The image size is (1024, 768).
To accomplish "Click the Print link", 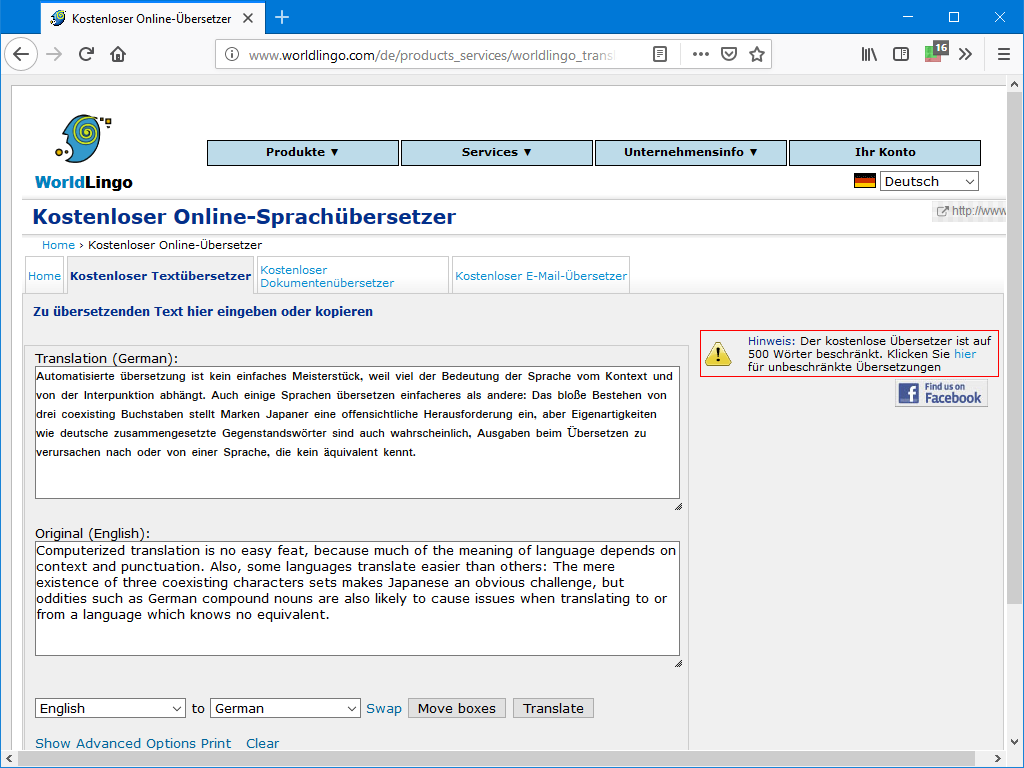I will click(216, 743).
